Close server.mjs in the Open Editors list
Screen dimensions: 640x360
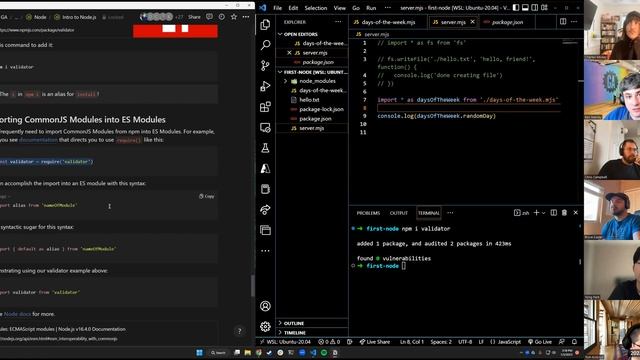click(289, 53)
